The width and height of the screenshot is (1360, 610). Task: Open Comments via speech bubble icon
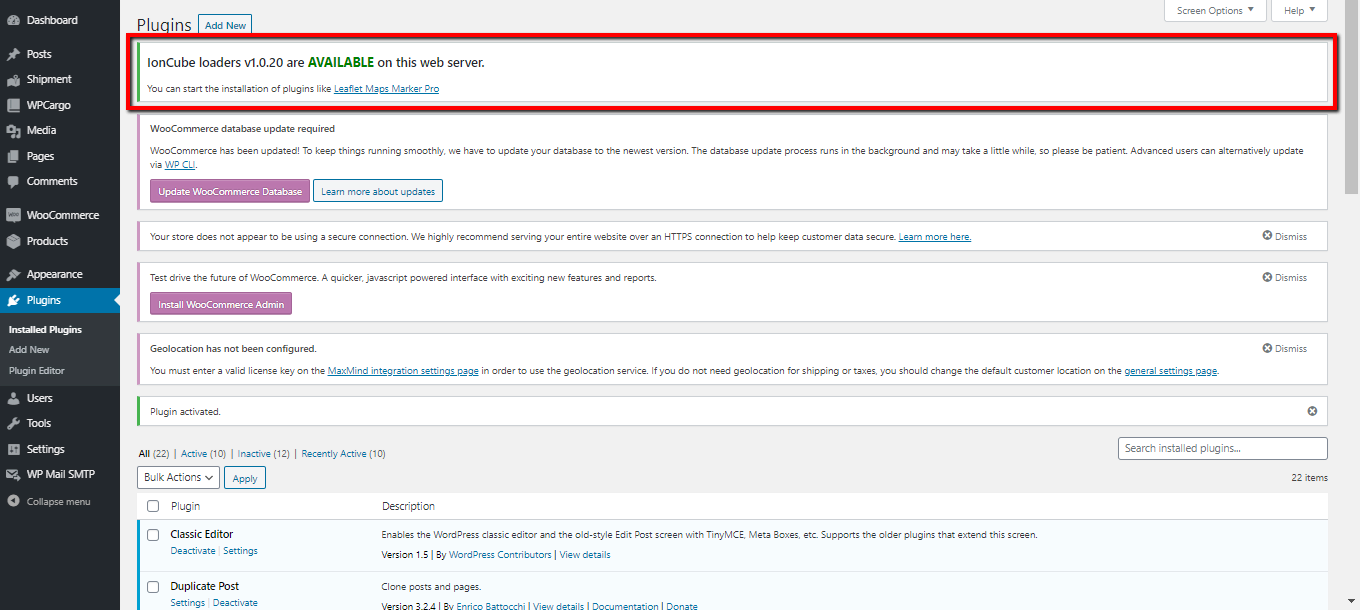pos(13,182)
